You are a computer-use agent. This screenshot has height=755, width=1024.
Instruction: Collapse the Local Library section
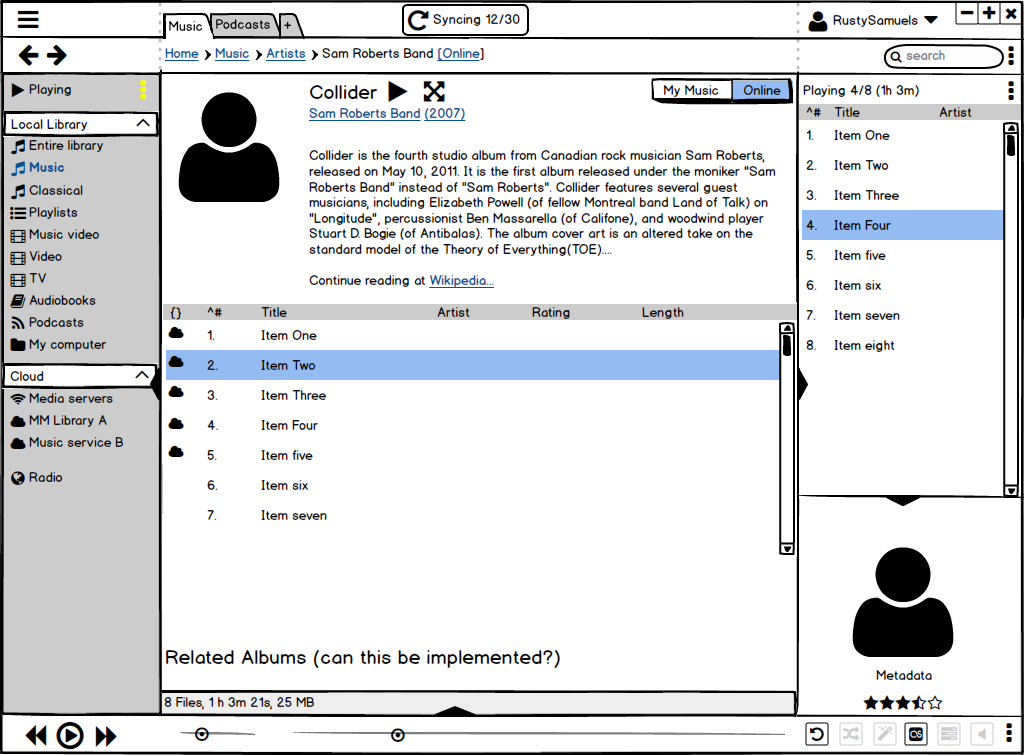click(x=143, y=124)
